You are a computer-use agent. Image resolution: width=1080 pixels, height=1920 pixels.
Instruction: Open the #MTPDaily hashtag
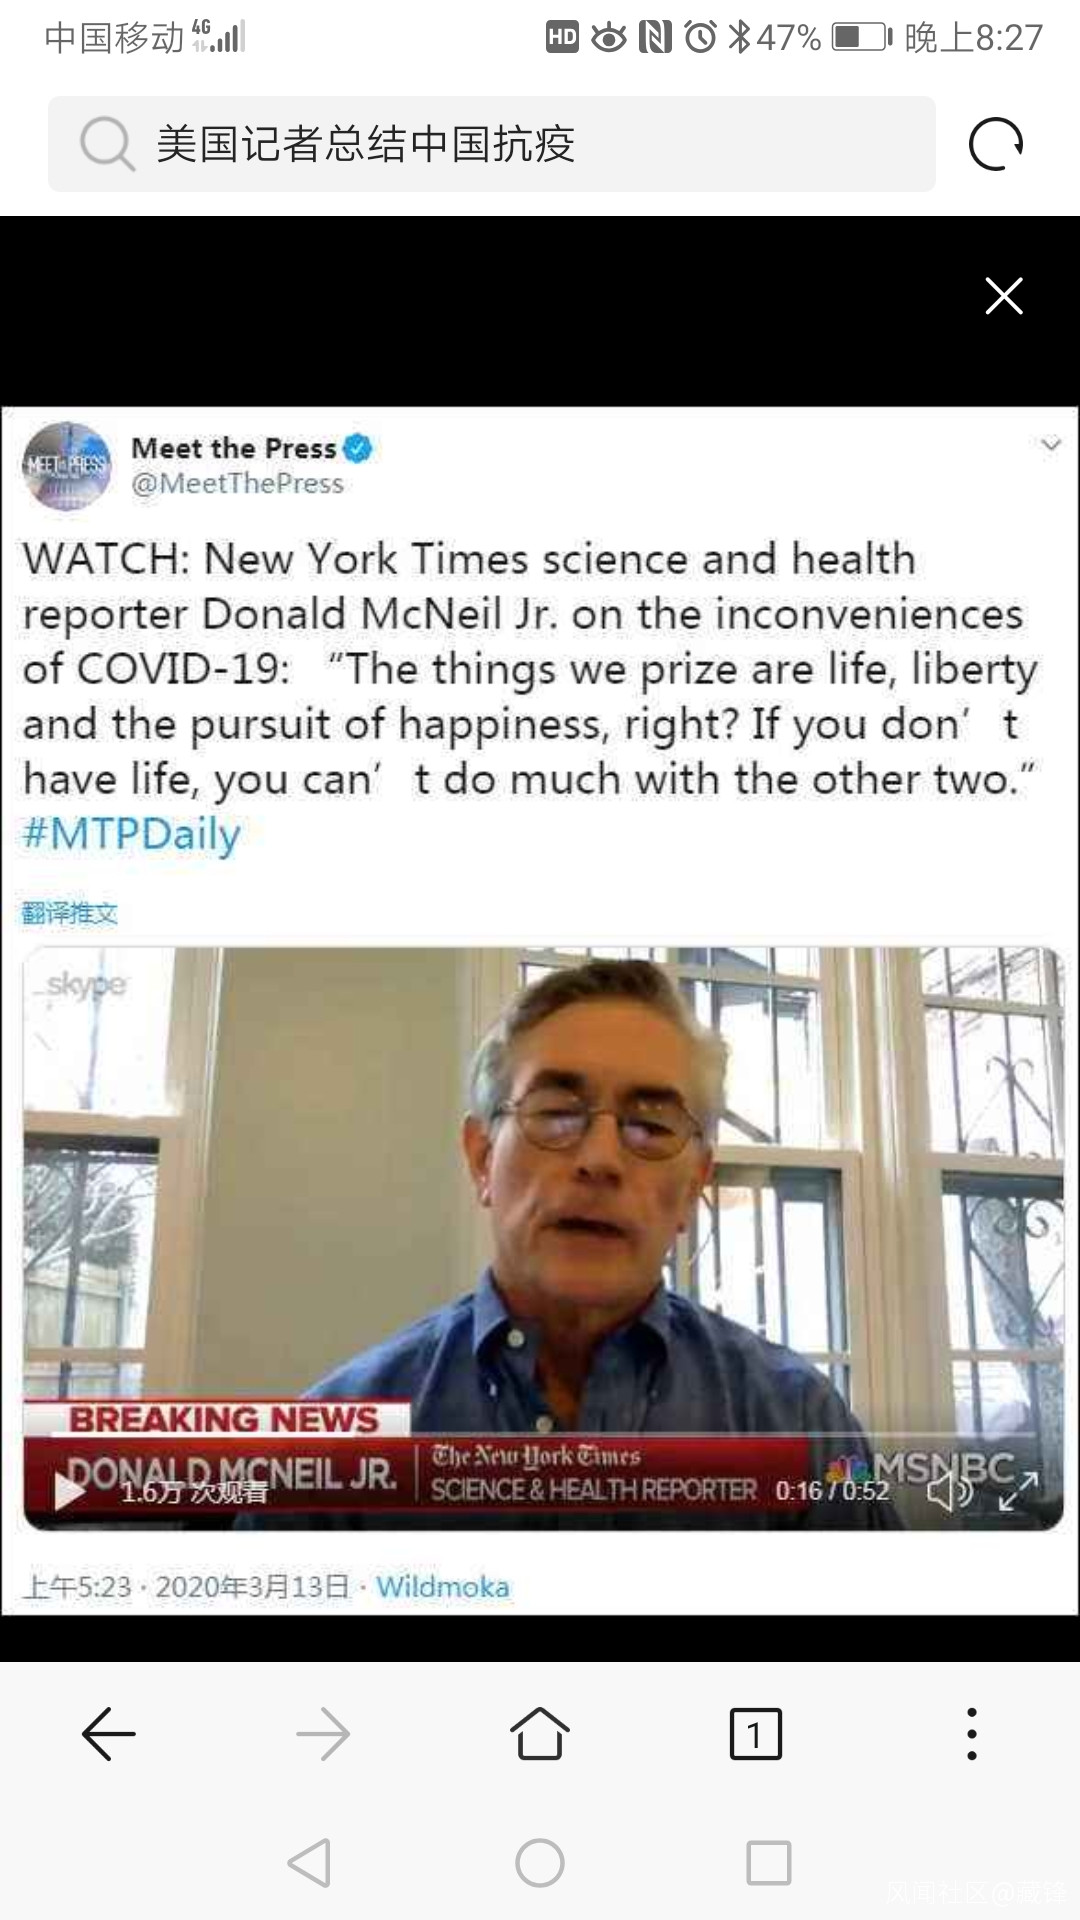[131, 834]
